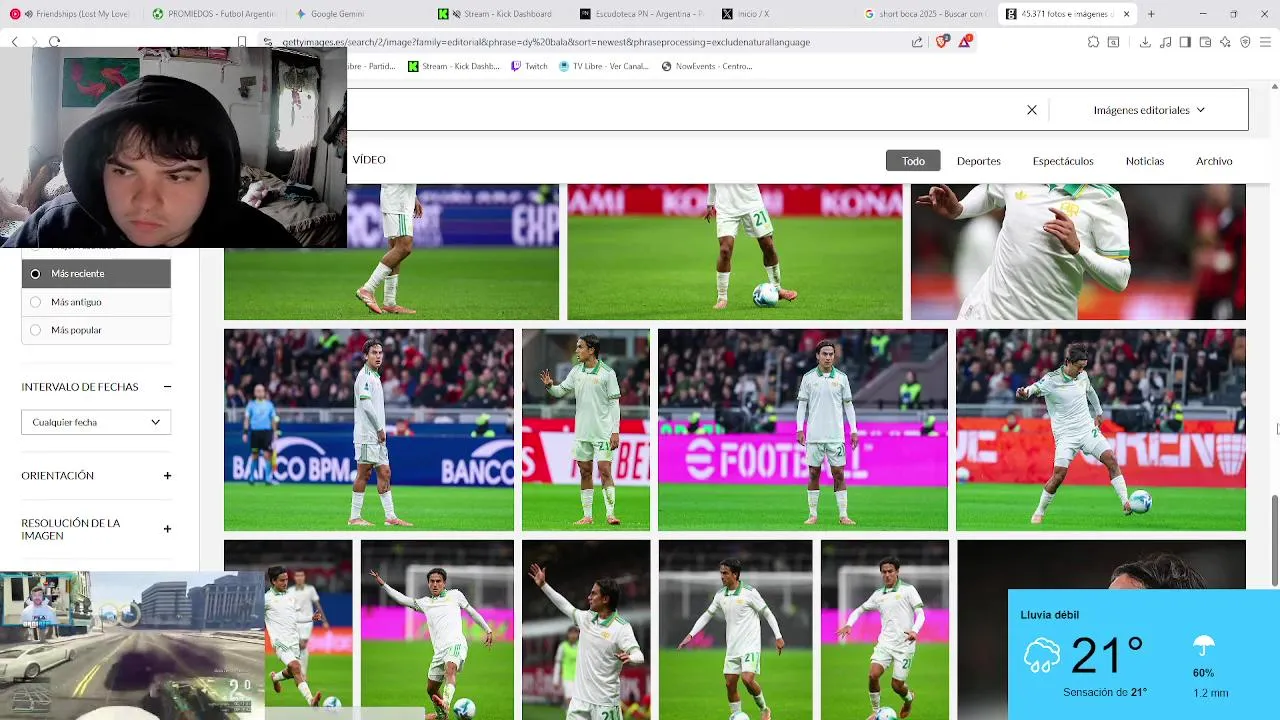1280x720 pixels.
Task: Select the Espectáculos category filter
Action: (x=1062, y=161)
